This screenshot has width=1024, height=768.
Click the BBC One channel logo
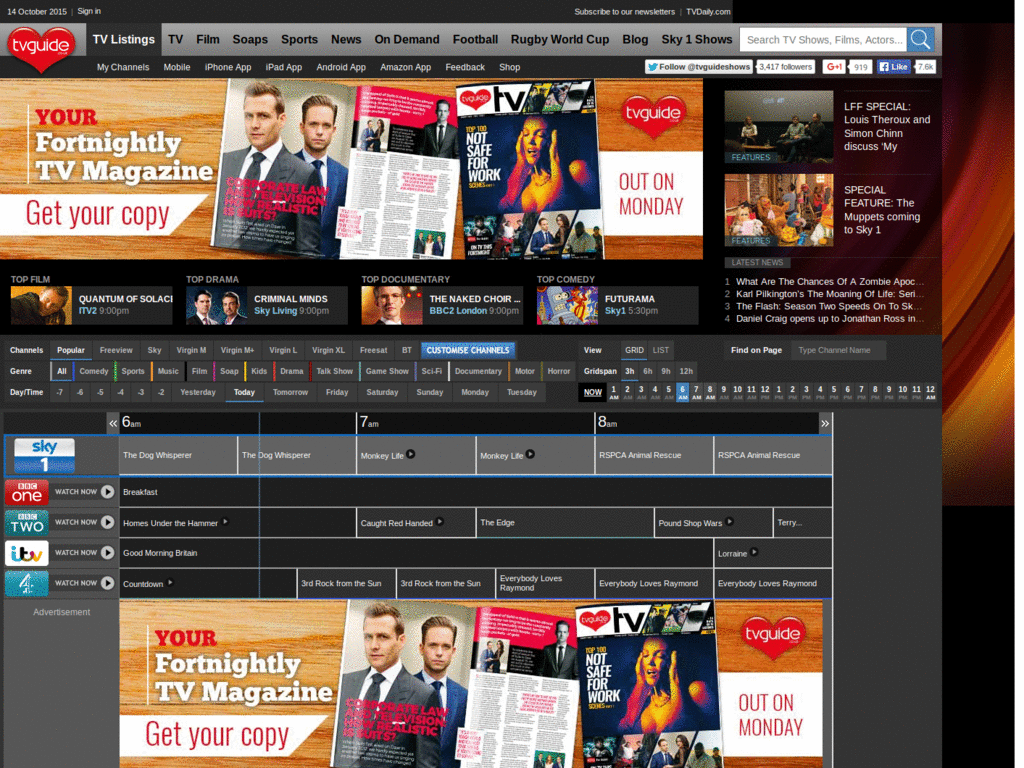point(27,492)
